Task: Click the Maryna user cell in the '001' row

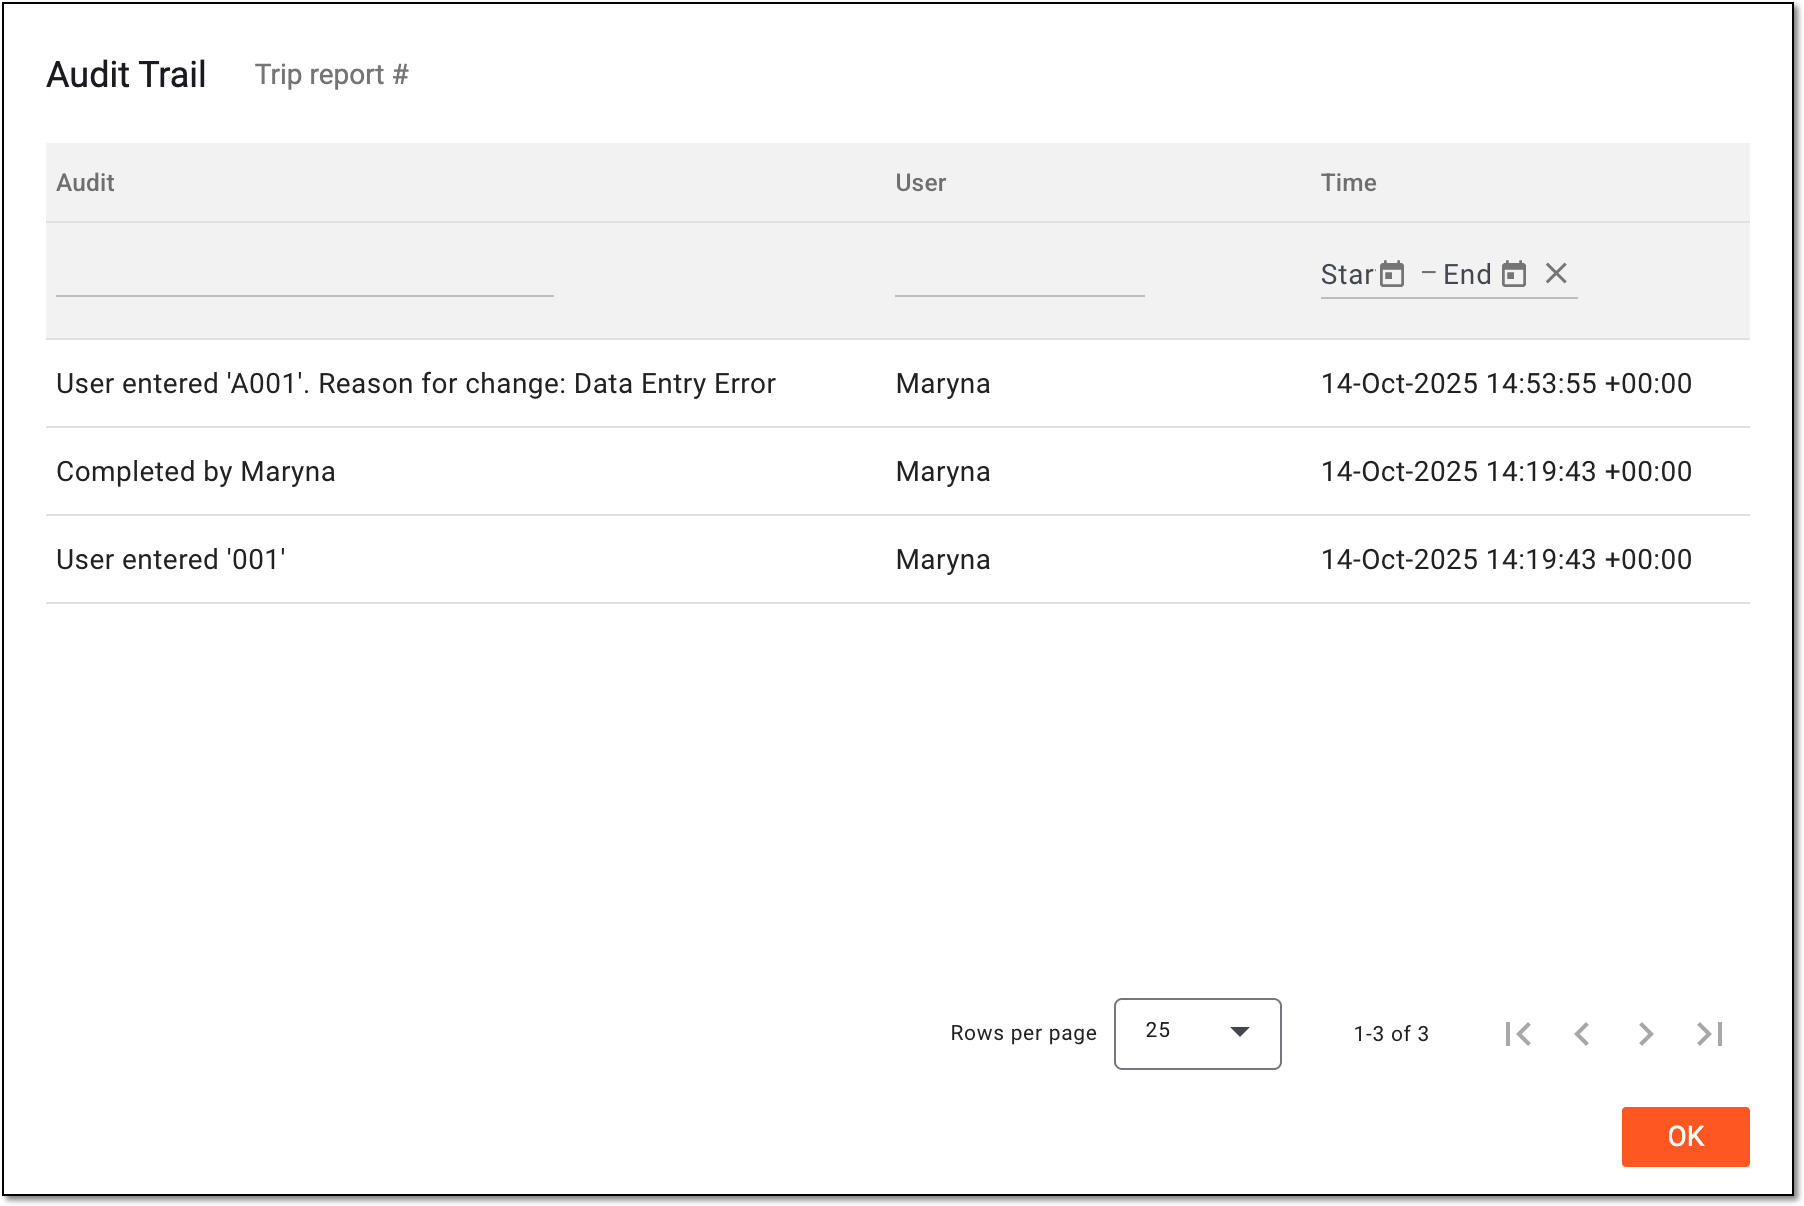Action: [943, 560]
